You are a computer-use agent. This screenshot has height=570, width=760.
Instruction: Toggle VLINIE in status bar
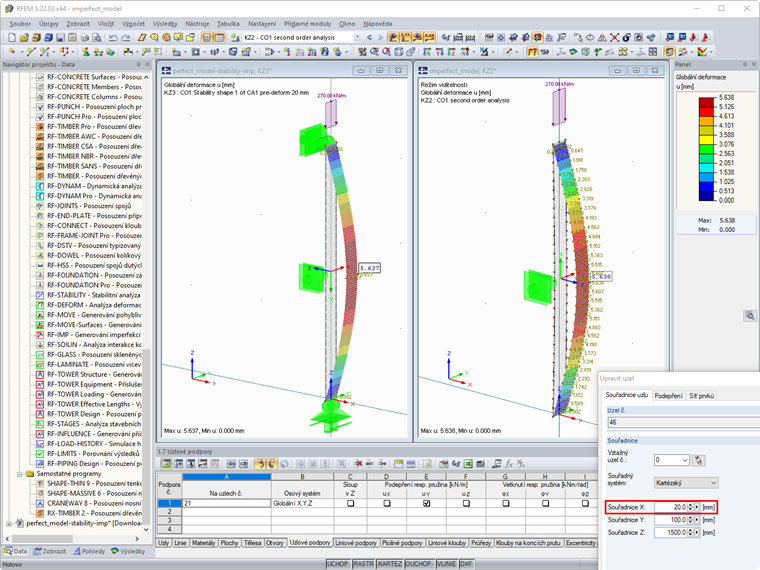pyautogui.click(x=446, y=564)
